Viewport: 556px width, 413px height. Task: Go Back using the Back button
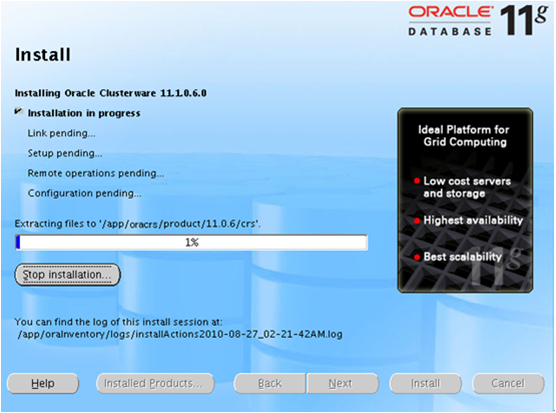pyautogui.click(x=269, y=383)
